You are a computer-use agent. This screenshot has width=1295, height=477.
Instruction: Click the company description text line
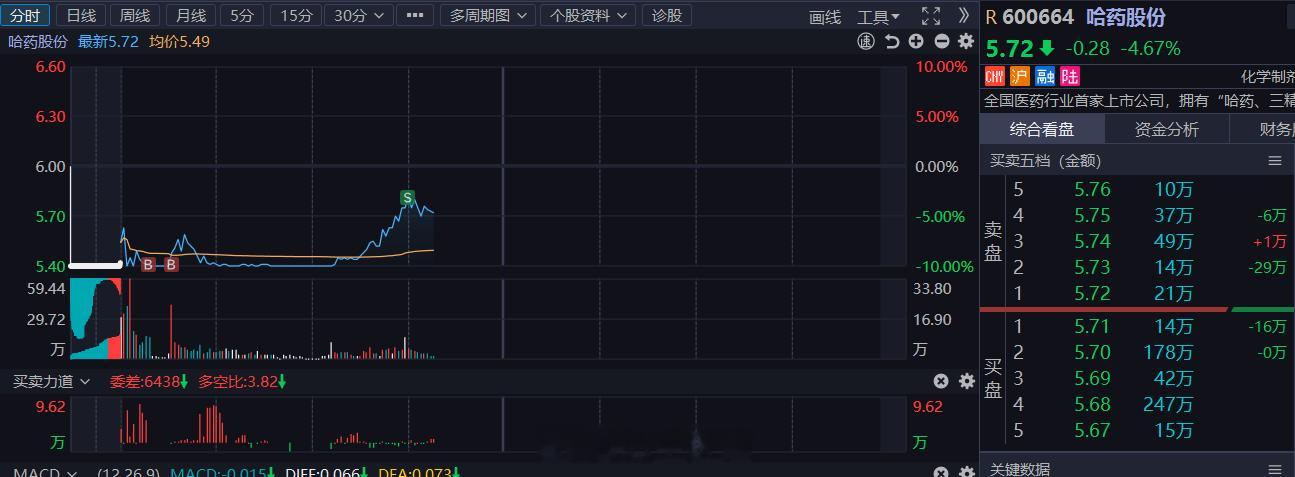(1139, 100)
